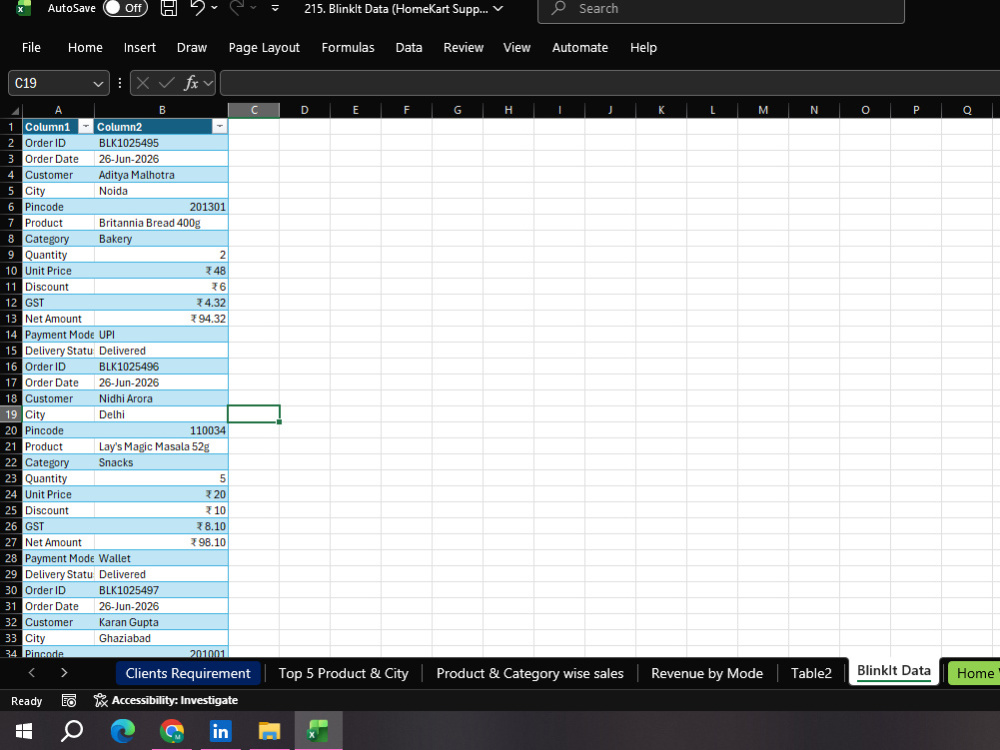Click cell containing Britannia Bread 400g
Image resolution: width=1000 pixels, height=750 pixels.
click(161, 223)
